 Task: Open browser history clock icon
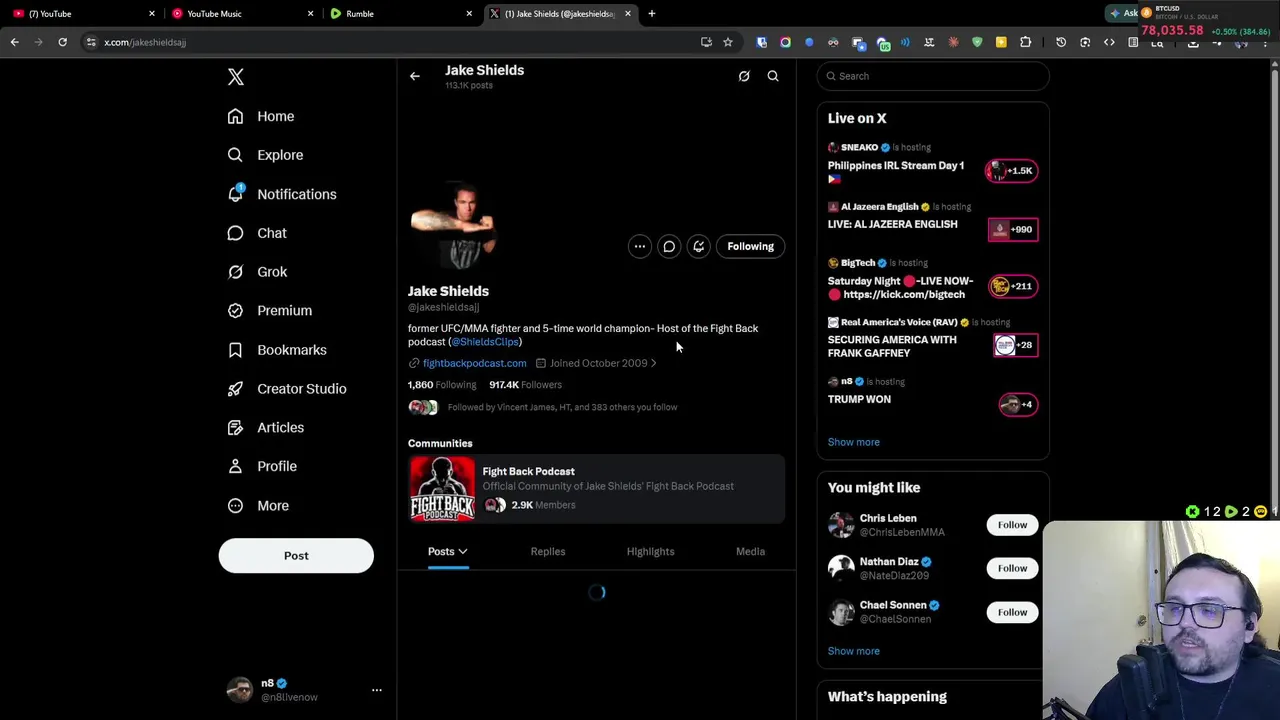click(1061, 42)
